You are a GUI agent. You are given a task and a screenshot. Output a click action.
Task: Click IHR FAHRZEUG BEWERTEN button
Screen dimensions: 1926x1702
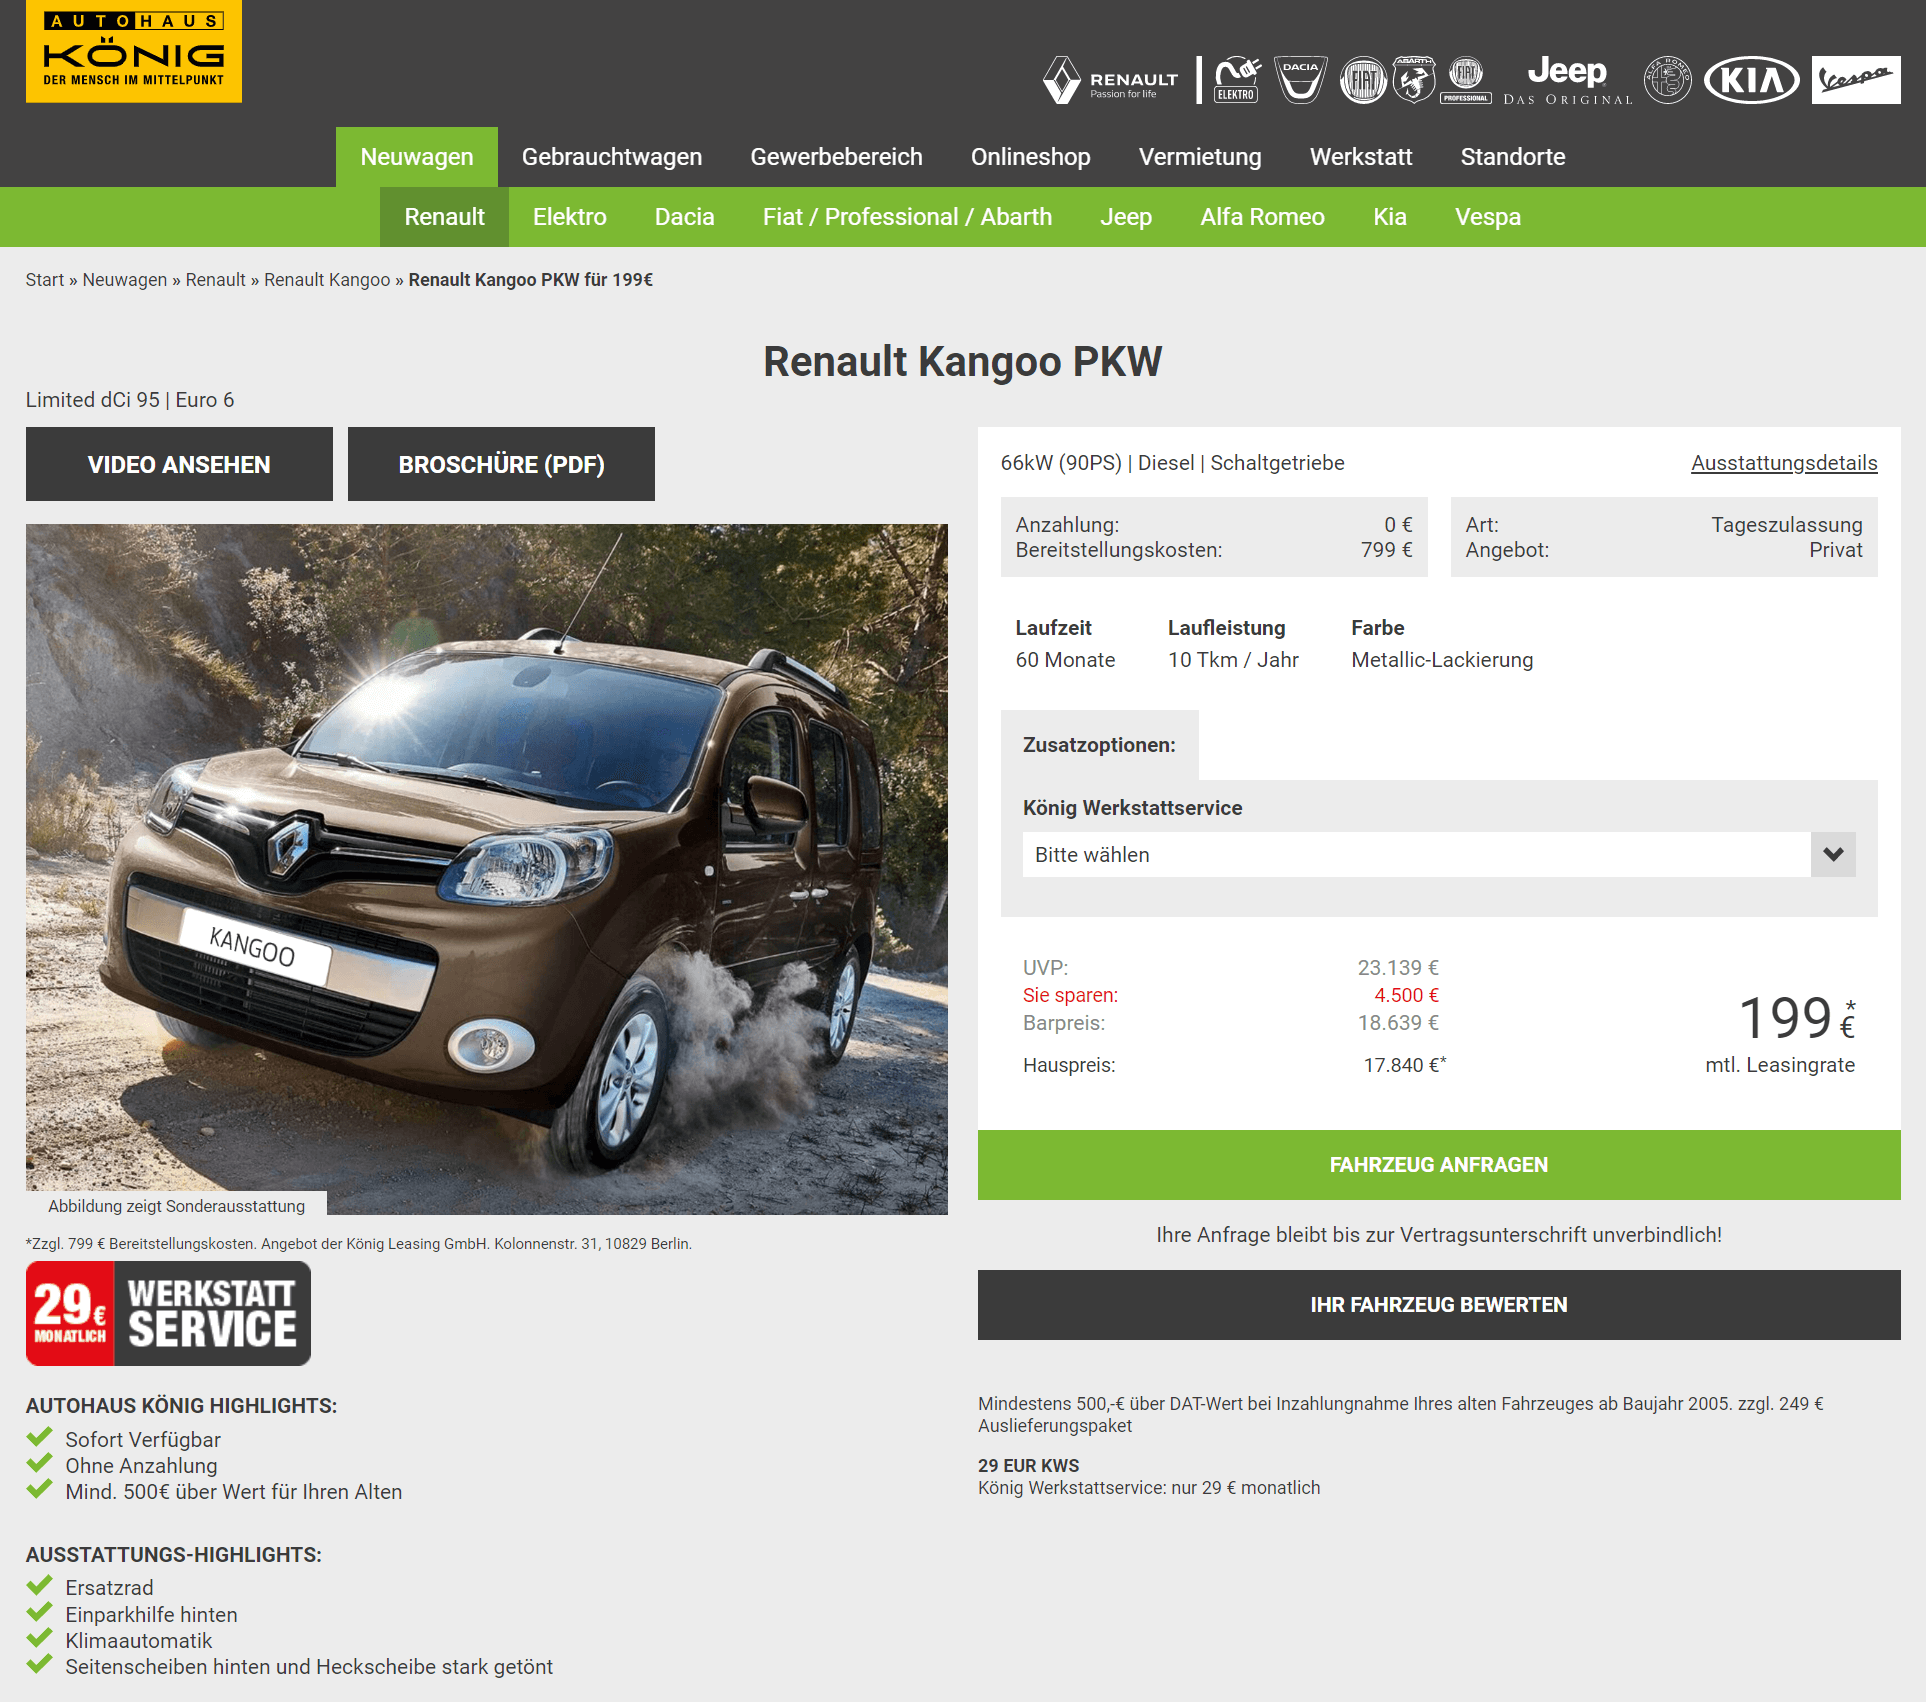tap(1439, 1305)
